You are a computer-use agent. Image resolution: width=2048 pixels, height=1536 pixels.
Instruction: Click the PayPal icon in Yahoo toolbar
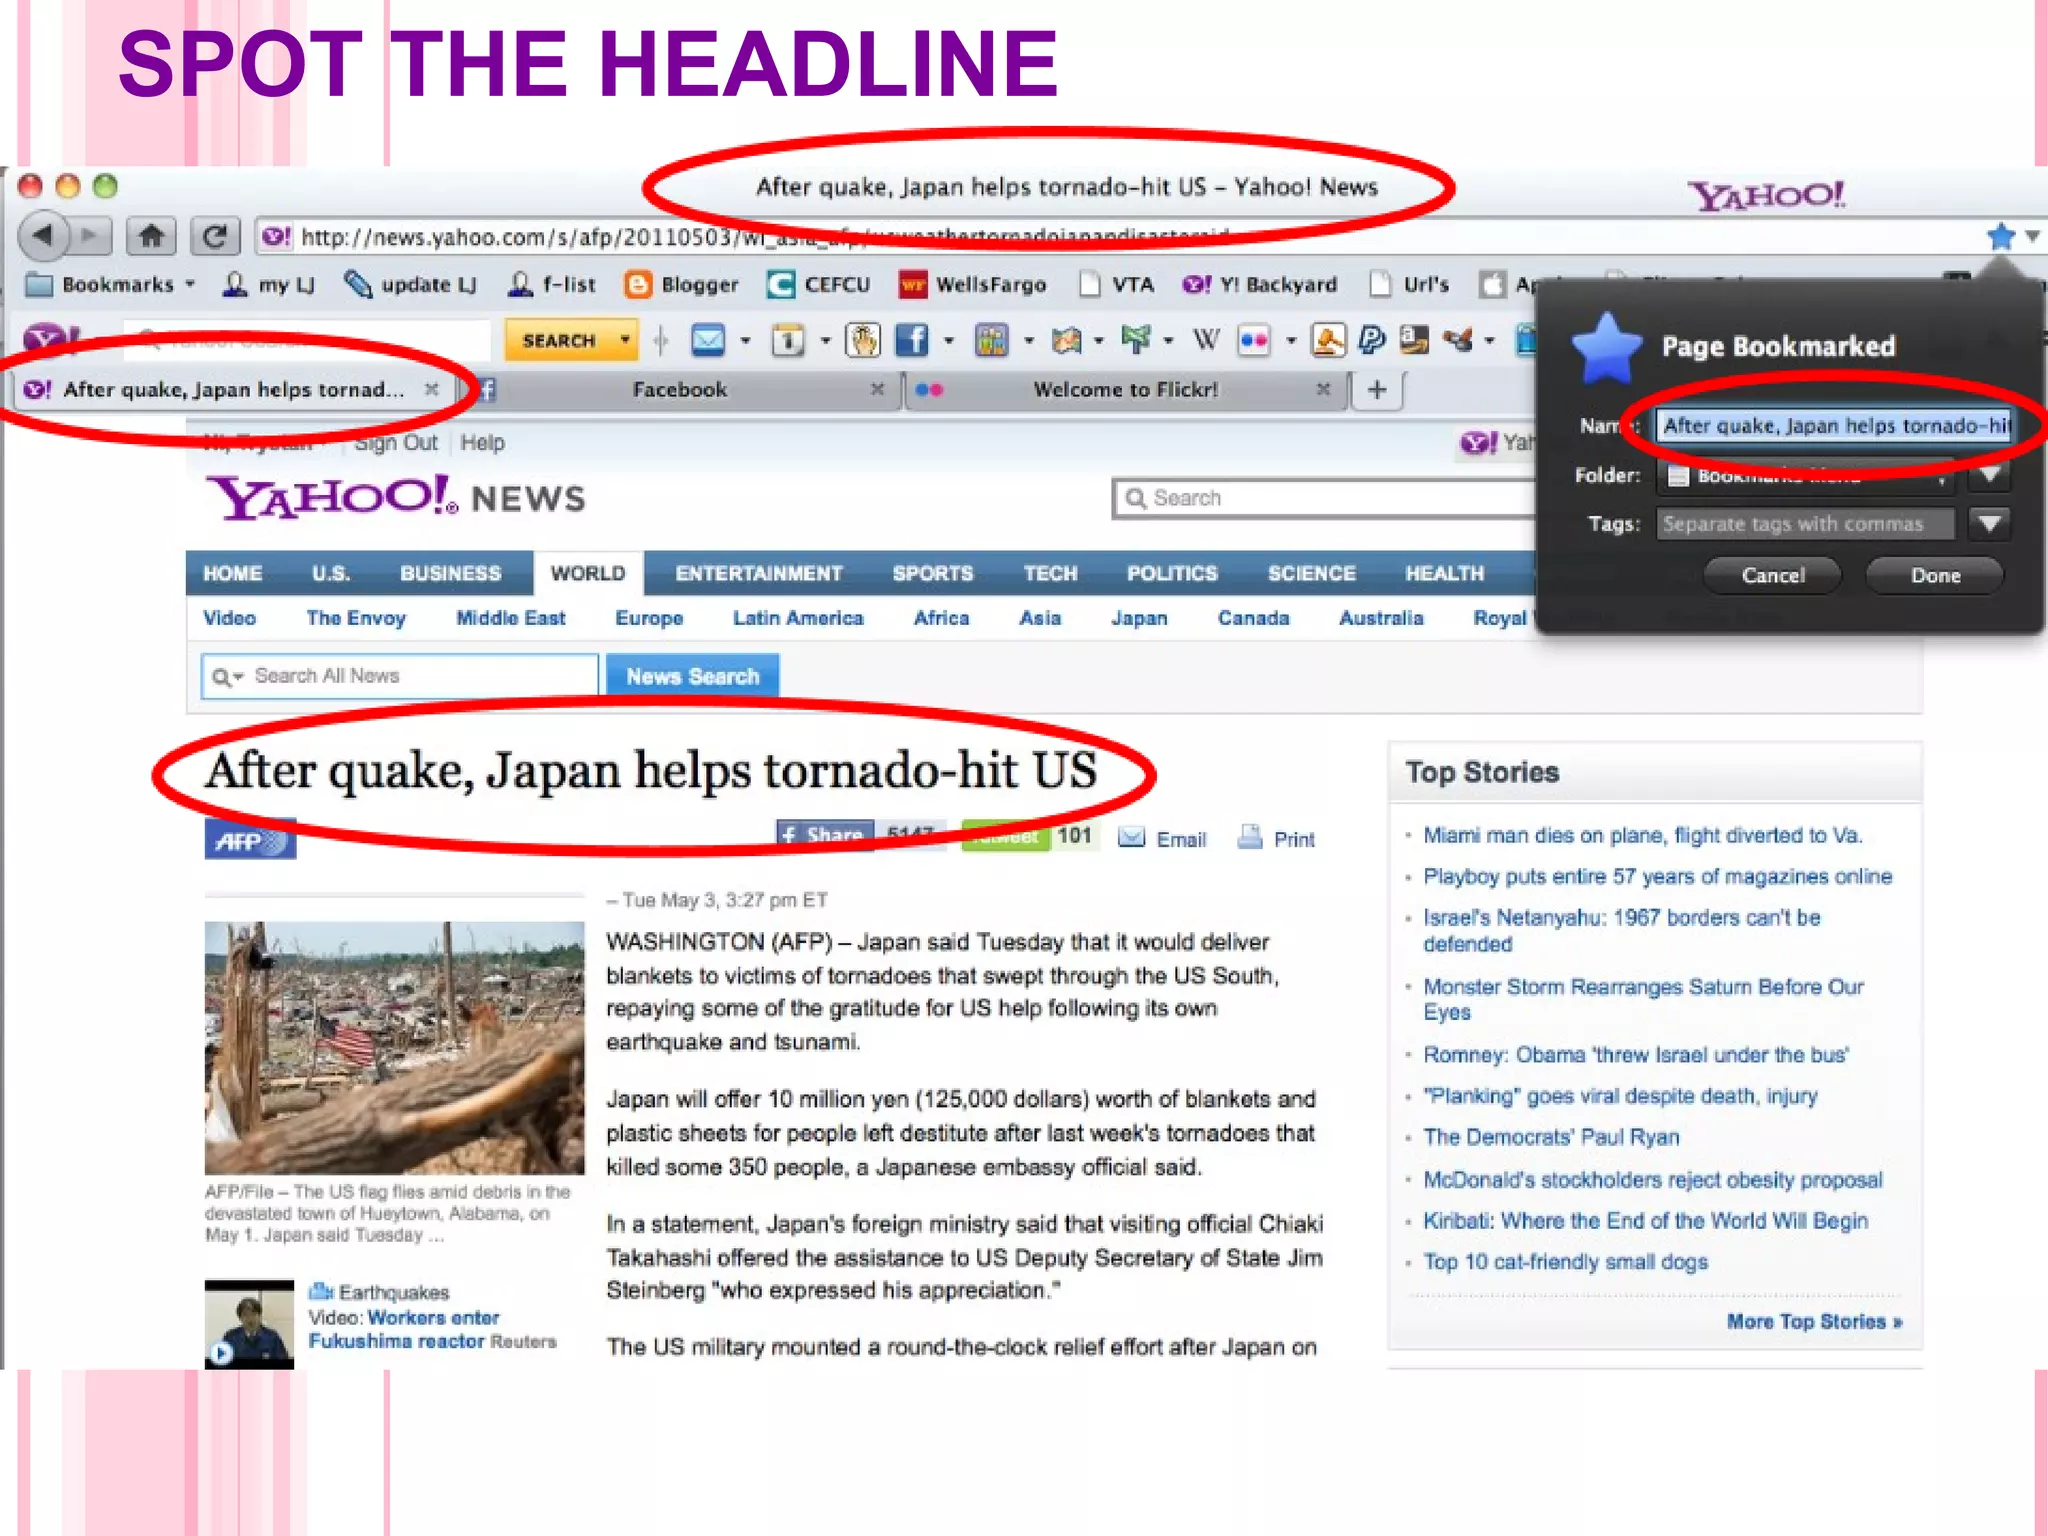tap(1372, 341)
